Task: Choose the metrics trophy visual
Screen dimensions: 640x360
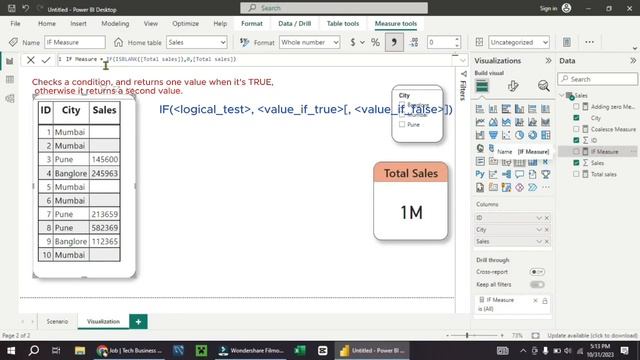Action: pyautogui.click(x=545, y=174)
